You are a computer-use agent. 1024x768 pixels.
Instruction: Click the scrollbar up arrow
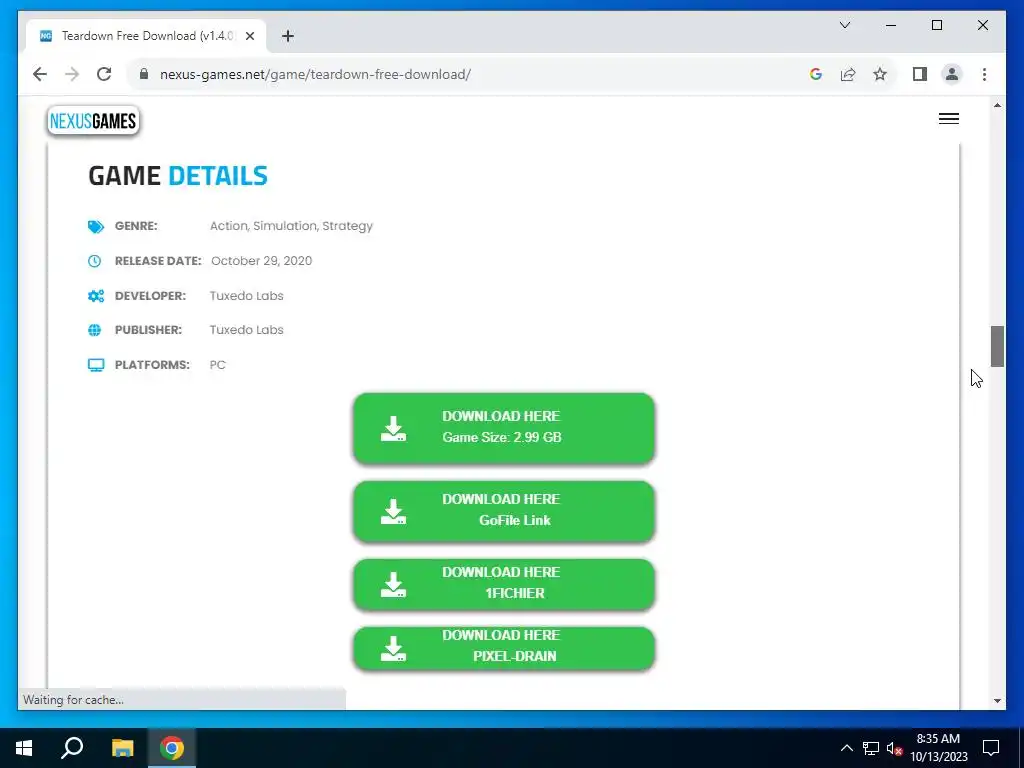pos(997,105)
